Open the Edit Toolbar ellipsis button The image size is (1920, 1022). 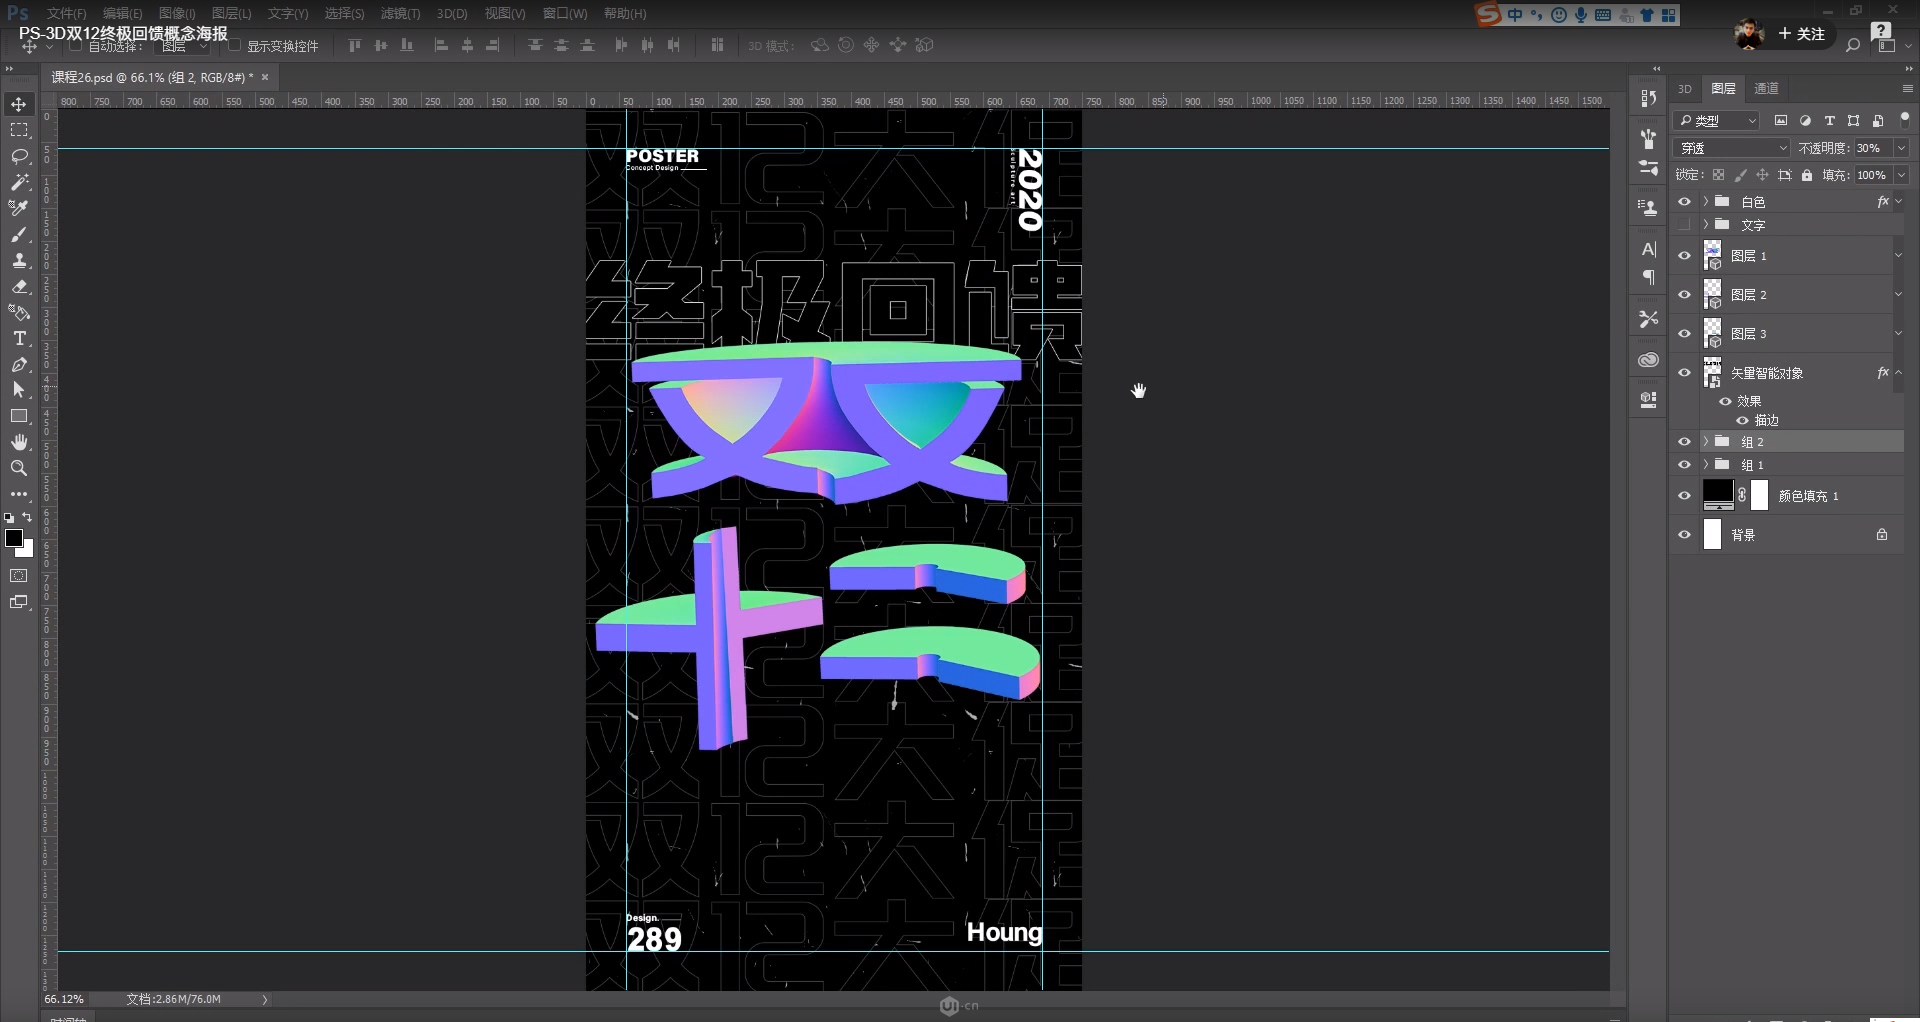pyautogui.click(x=19, y=495)
